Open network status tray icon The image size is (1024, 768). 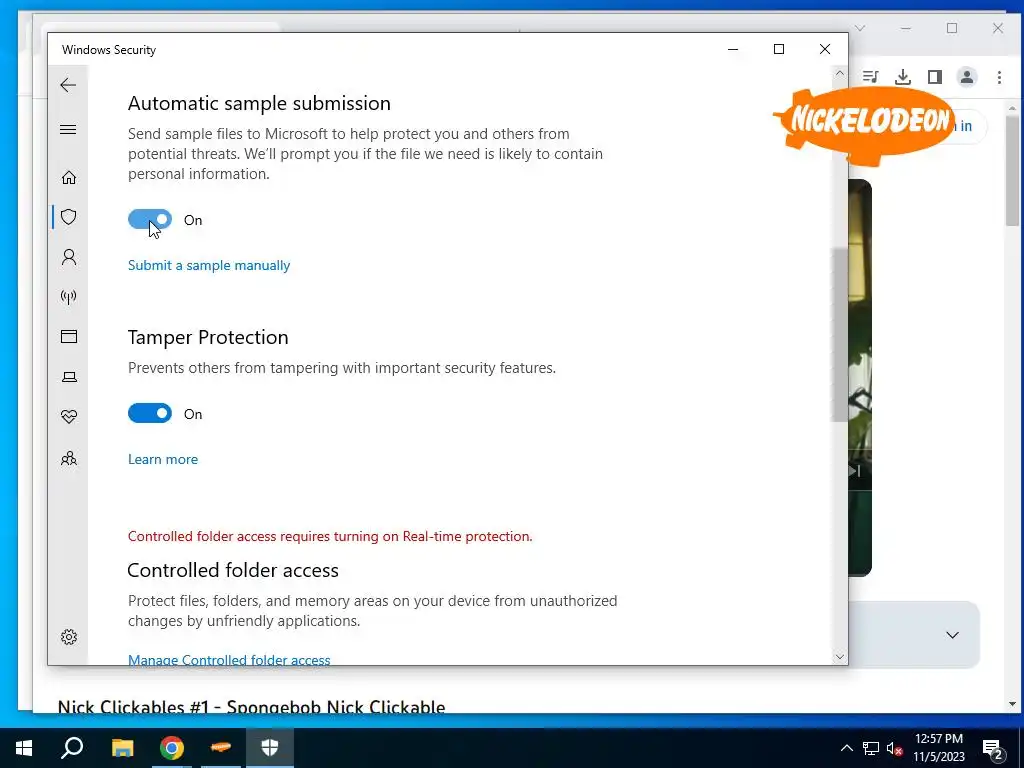(871, 748)
